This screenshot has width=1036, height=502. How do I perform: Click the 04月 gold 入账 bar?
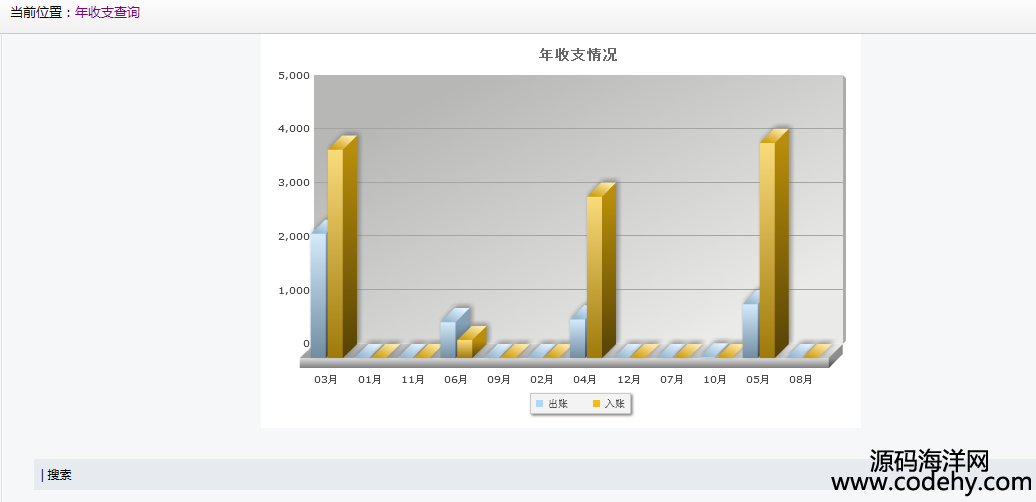click(x=601, y=271)
